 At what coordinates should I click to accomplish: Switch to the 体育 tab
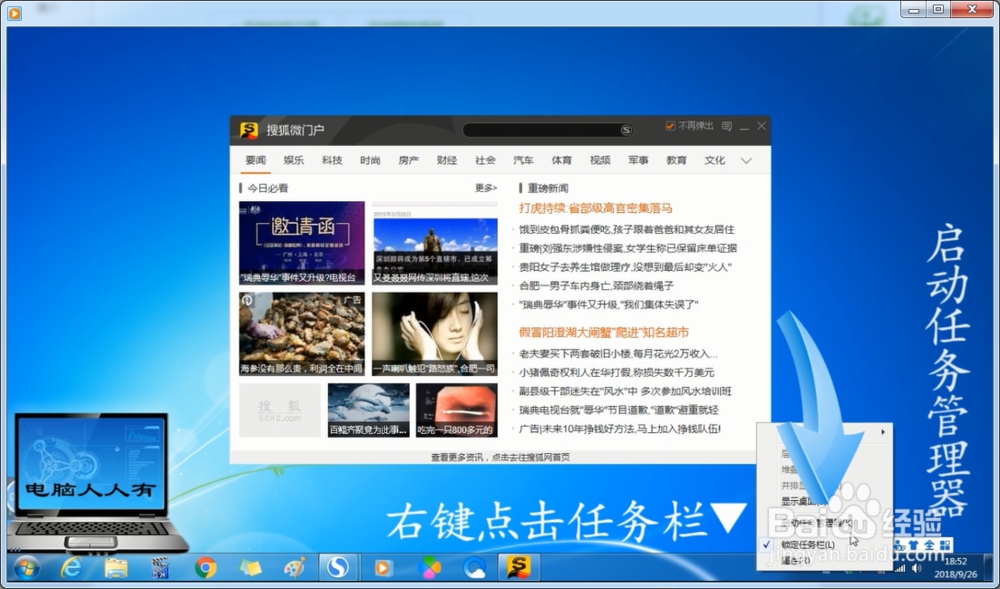tap(562, 161)
